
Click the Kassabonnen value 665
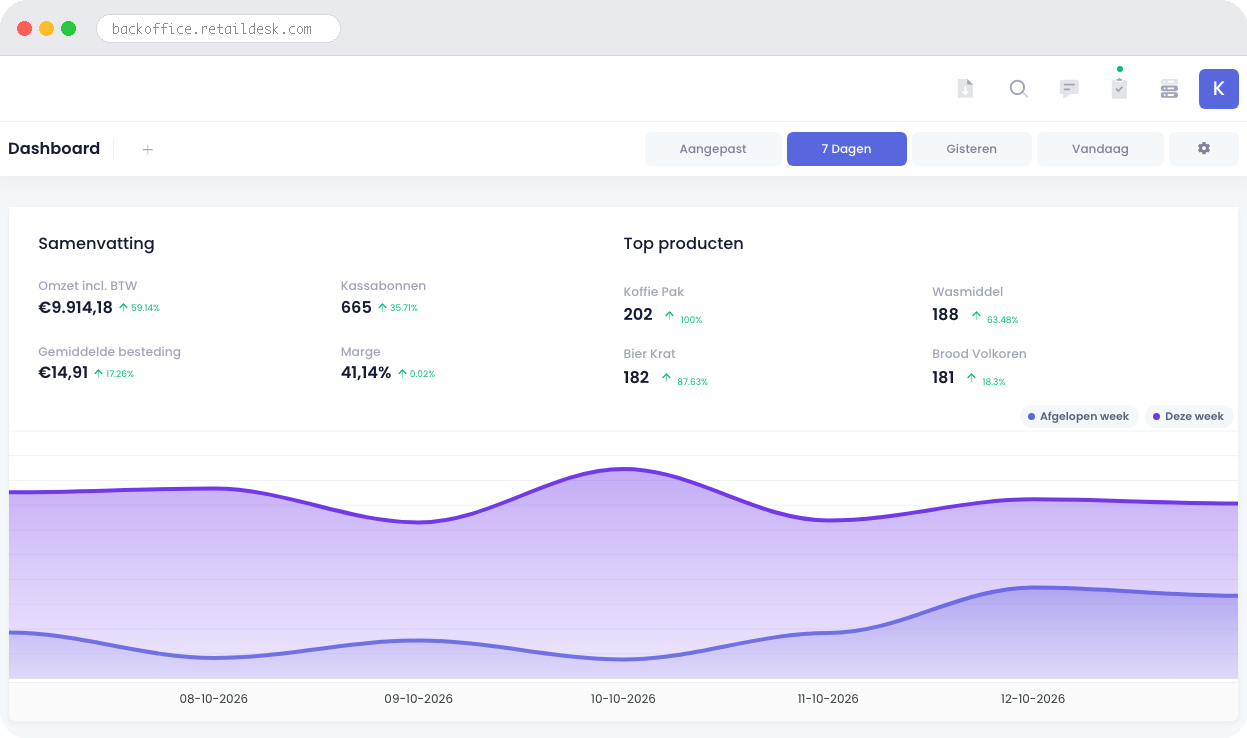(356, 308)
